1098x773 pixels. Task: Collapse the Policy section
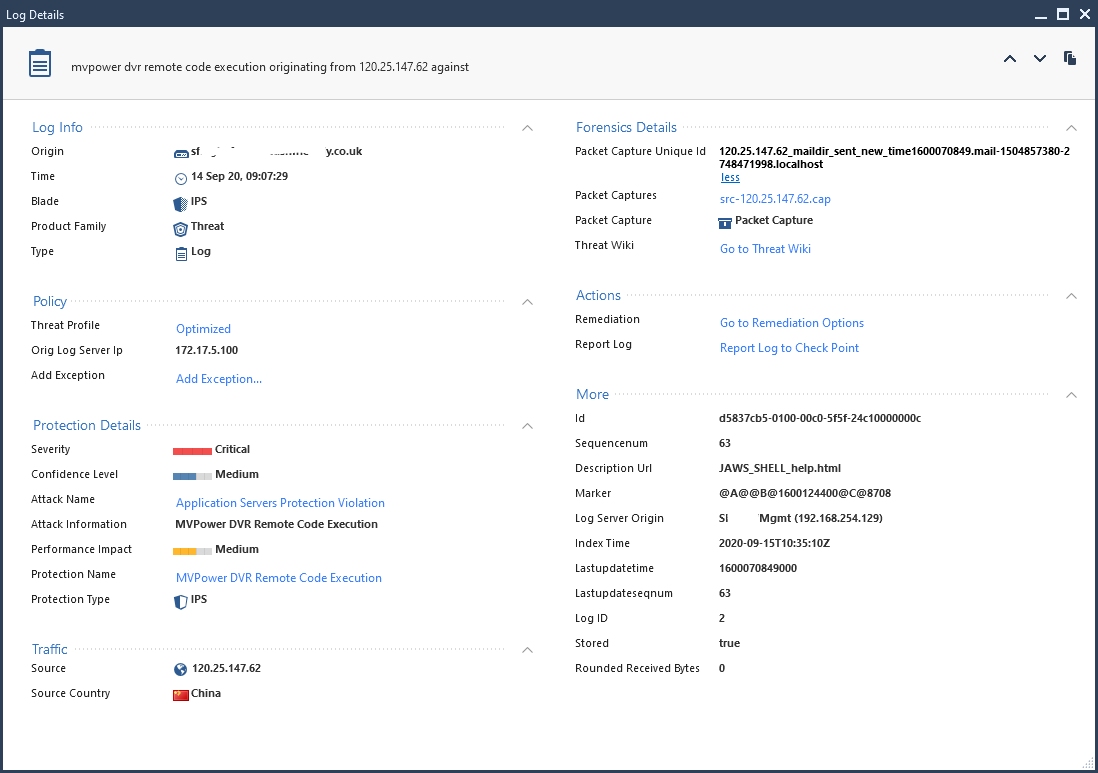coord(528,302)
